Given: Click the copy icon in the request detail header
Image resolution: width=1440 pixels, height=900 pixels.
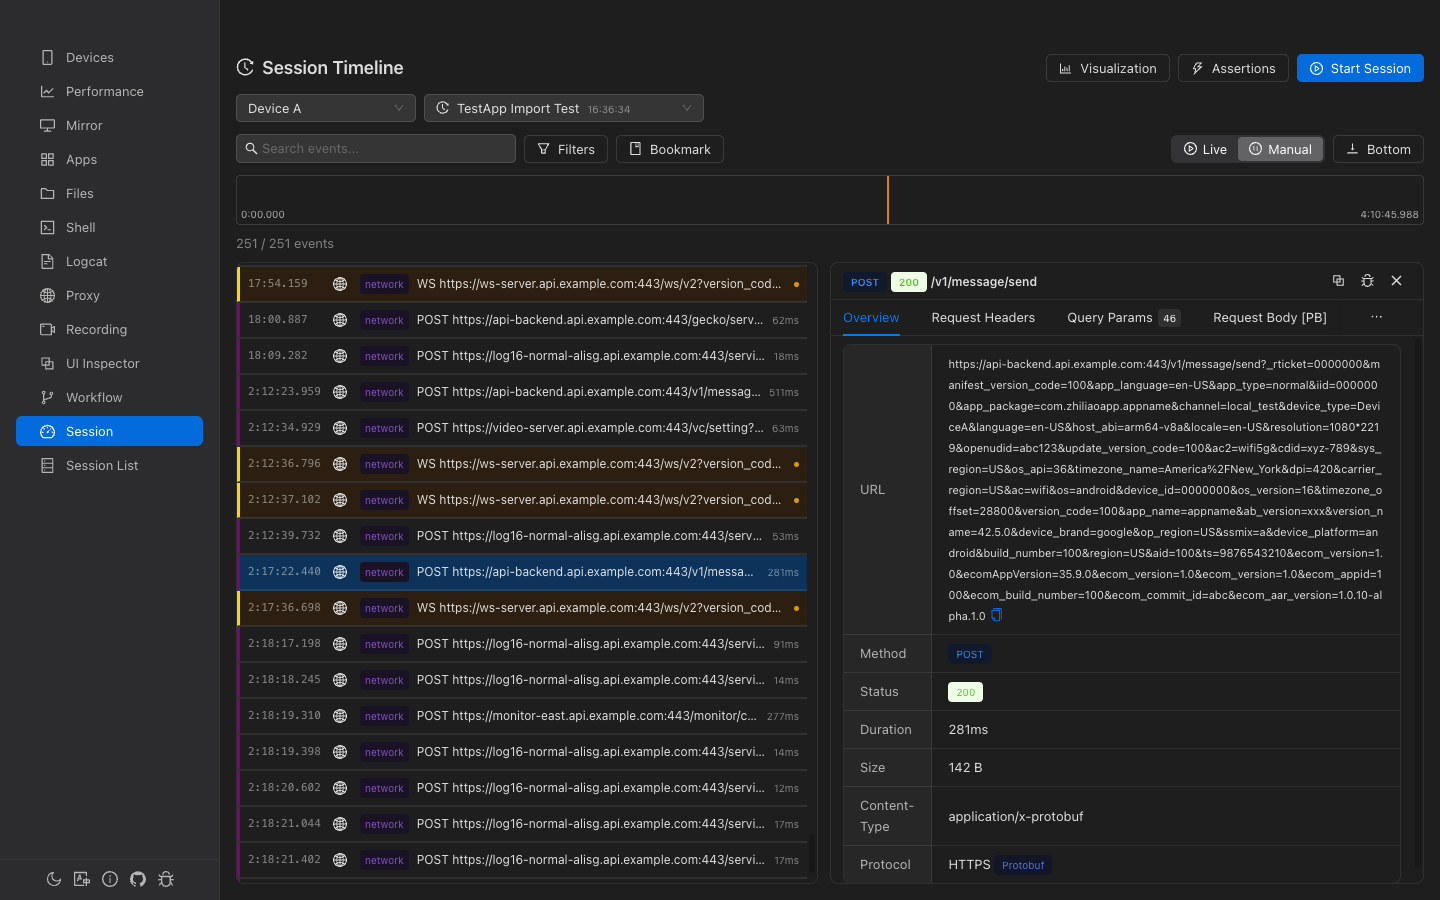Looking at the screenshot, I should pyautogui.click(x=1339, y=281).
